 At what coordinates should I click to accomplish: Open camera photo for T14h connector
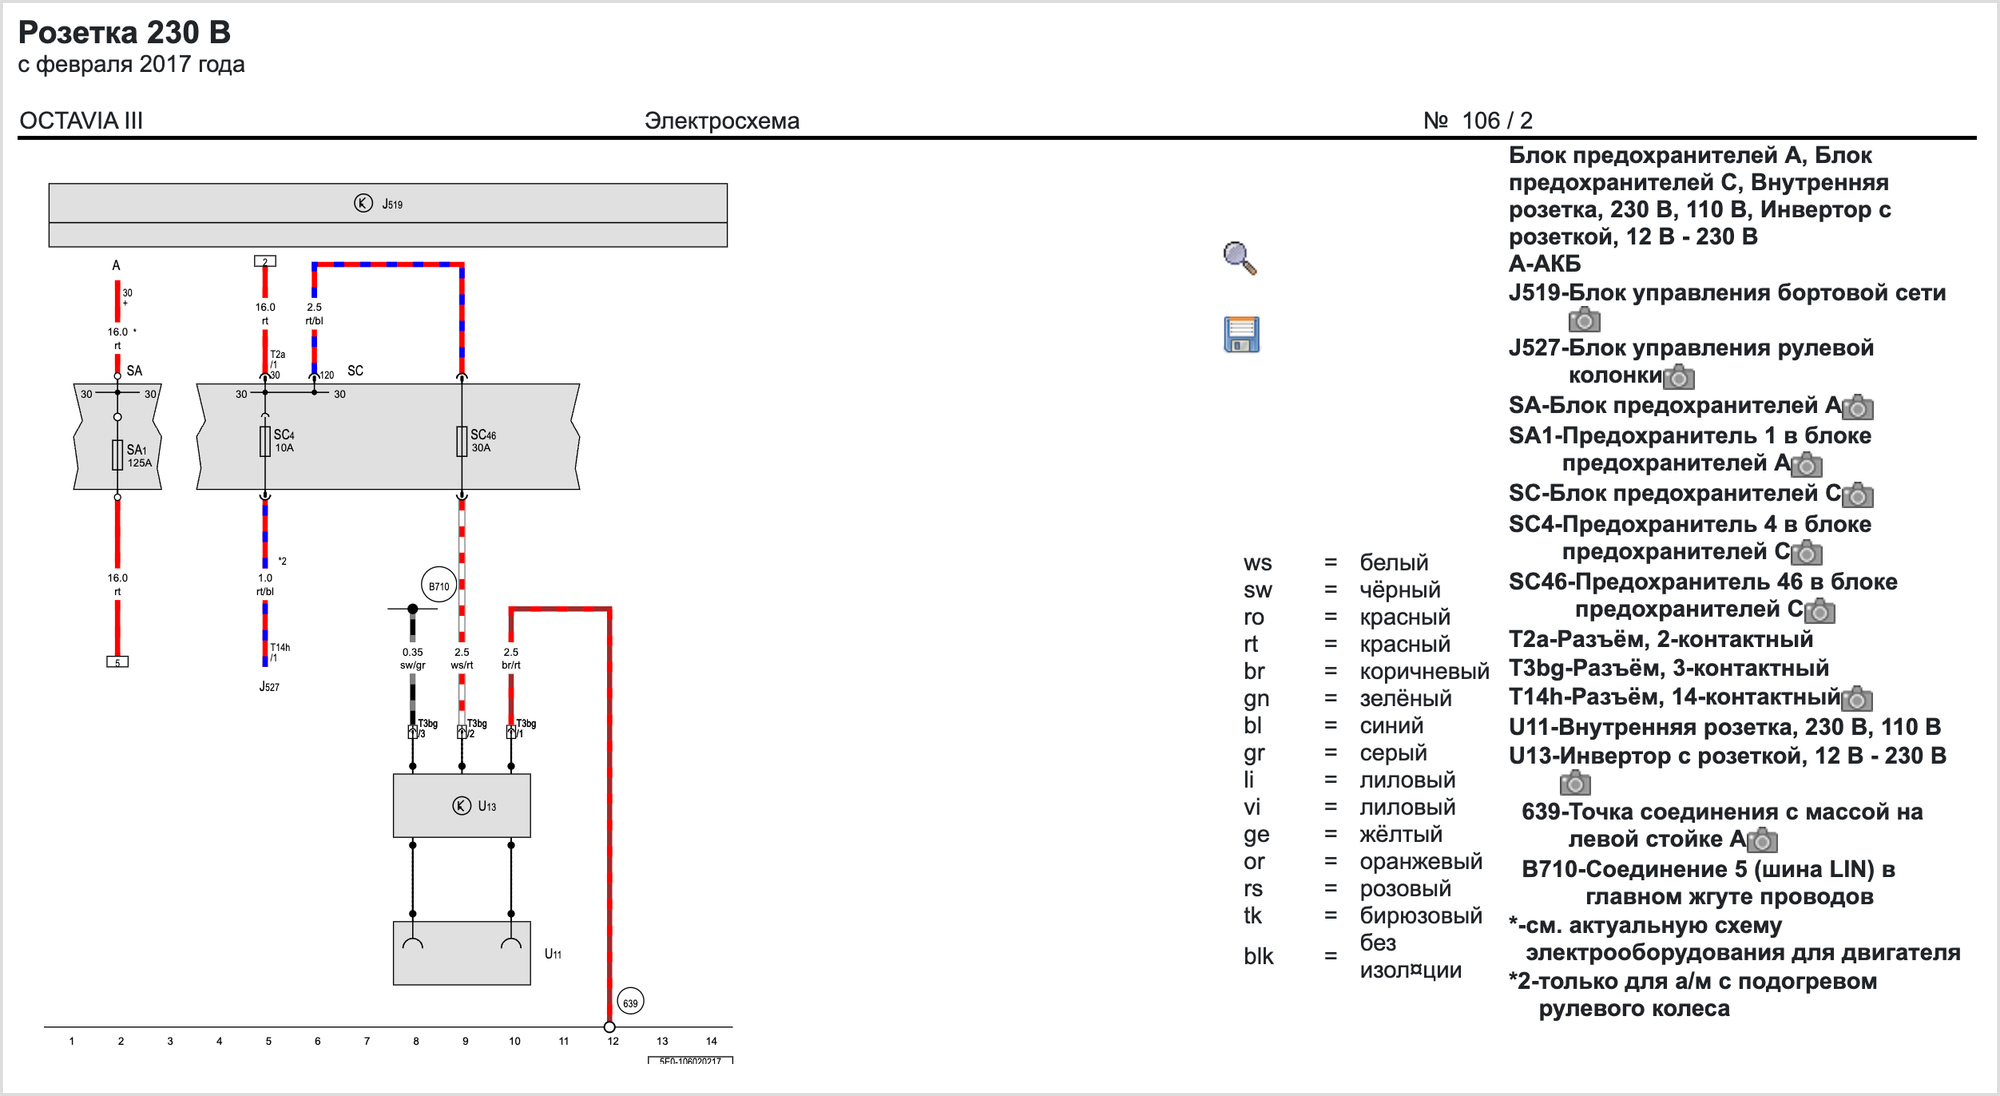[1857, 699]
